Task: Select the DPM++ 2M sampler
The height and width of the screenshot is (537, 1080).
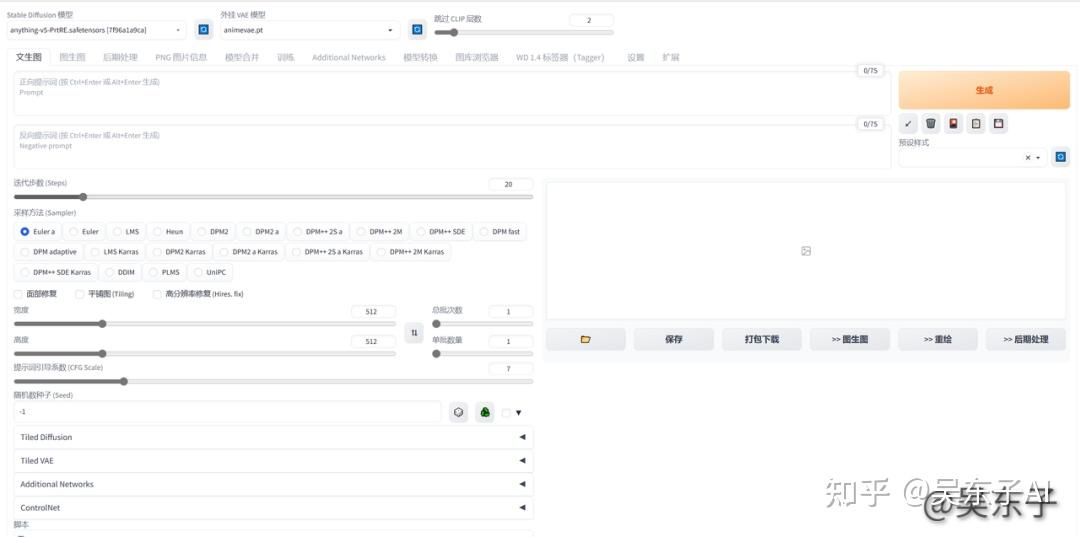Action: pyautogui.click(x=380, y=232)
